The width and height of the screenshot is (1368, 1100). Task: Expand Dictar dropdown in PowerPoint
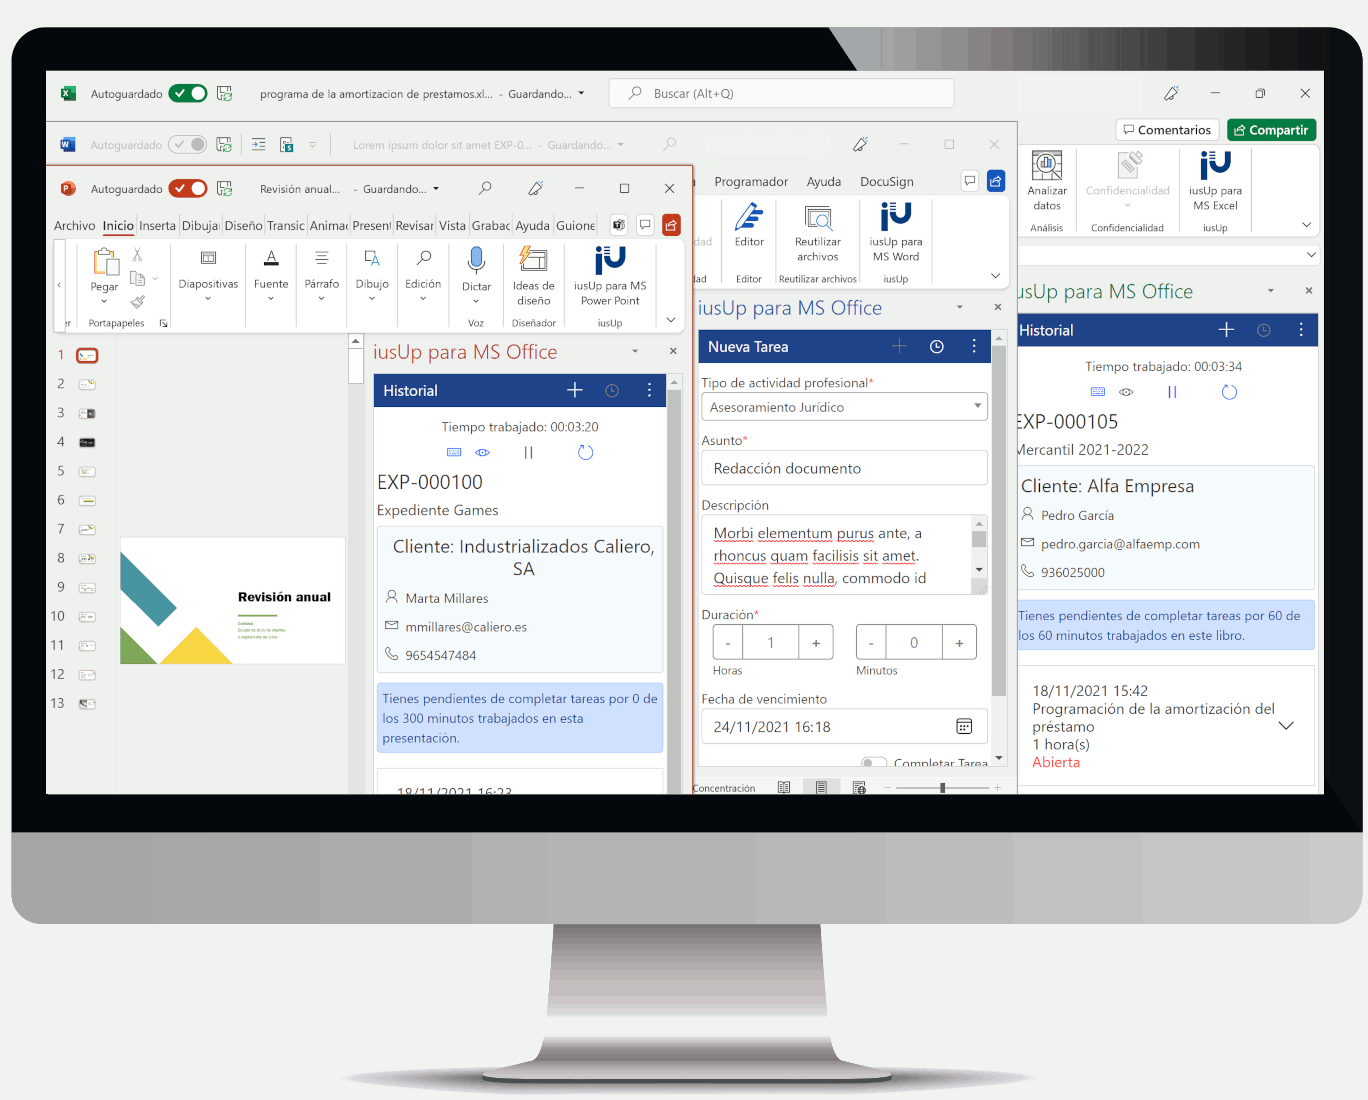(476, 300)
